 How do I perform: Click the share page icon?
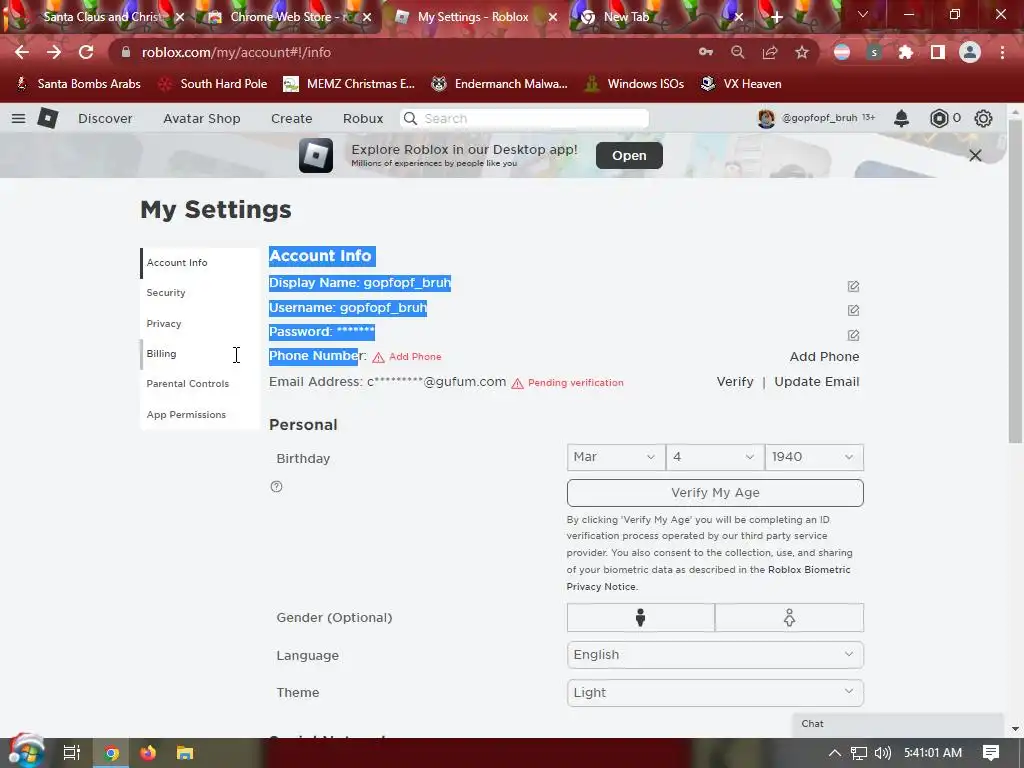770,52
